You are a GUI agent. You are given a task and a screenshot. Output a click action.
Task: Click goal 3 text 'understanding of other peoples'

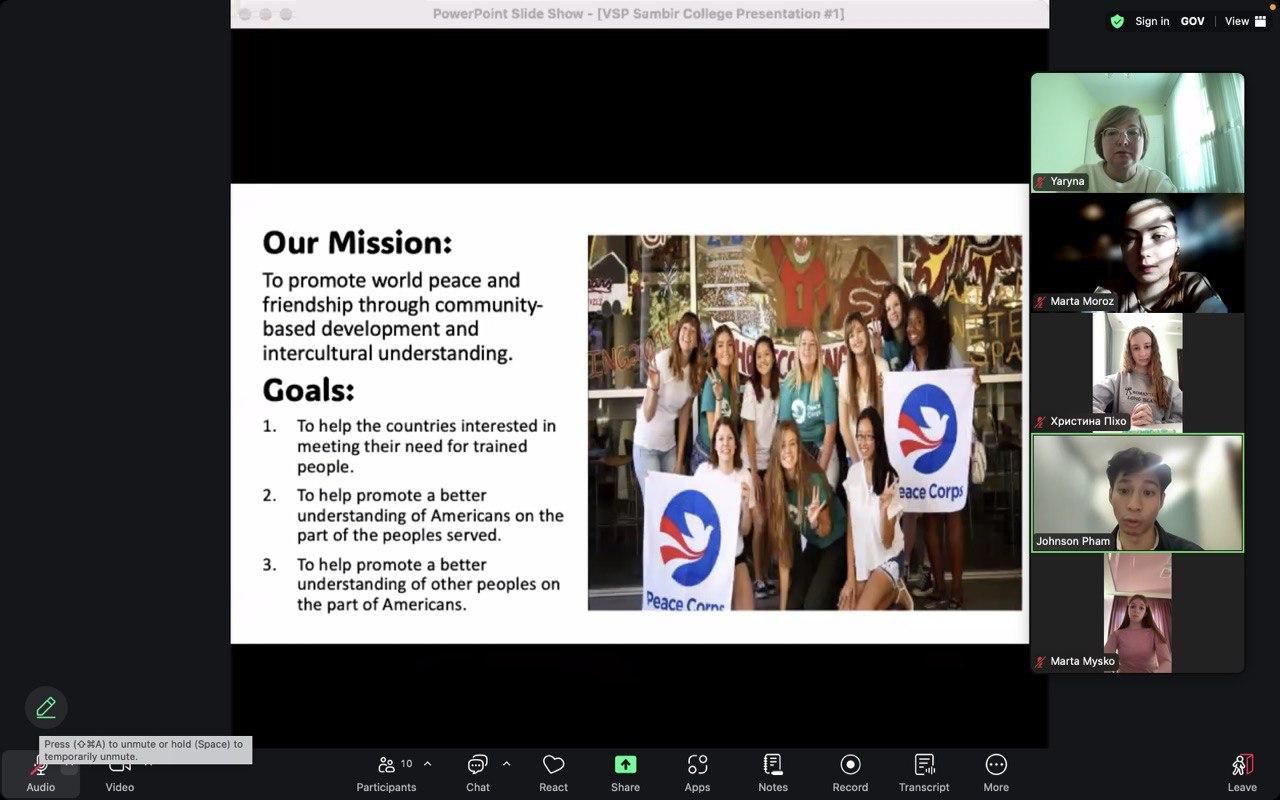(x=428, y=584)
